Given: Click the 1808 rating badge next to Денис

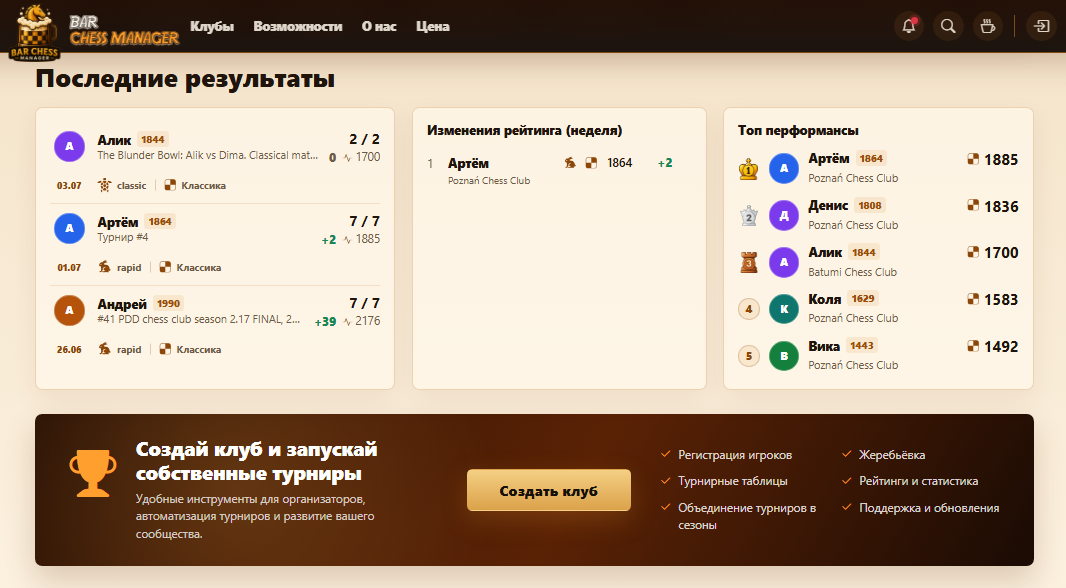Looking at the screenshot, I should [870, 205].
